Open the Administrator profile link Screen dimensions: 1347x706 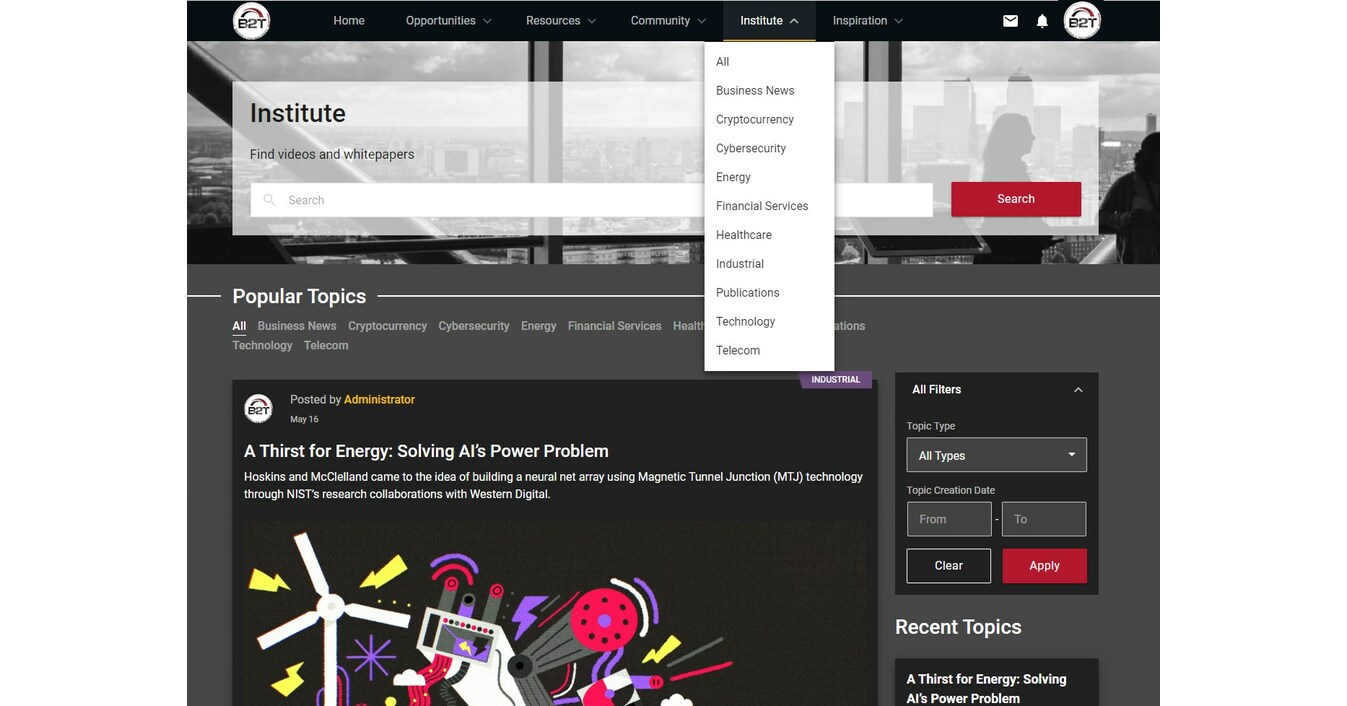click(x=379, y=399)
